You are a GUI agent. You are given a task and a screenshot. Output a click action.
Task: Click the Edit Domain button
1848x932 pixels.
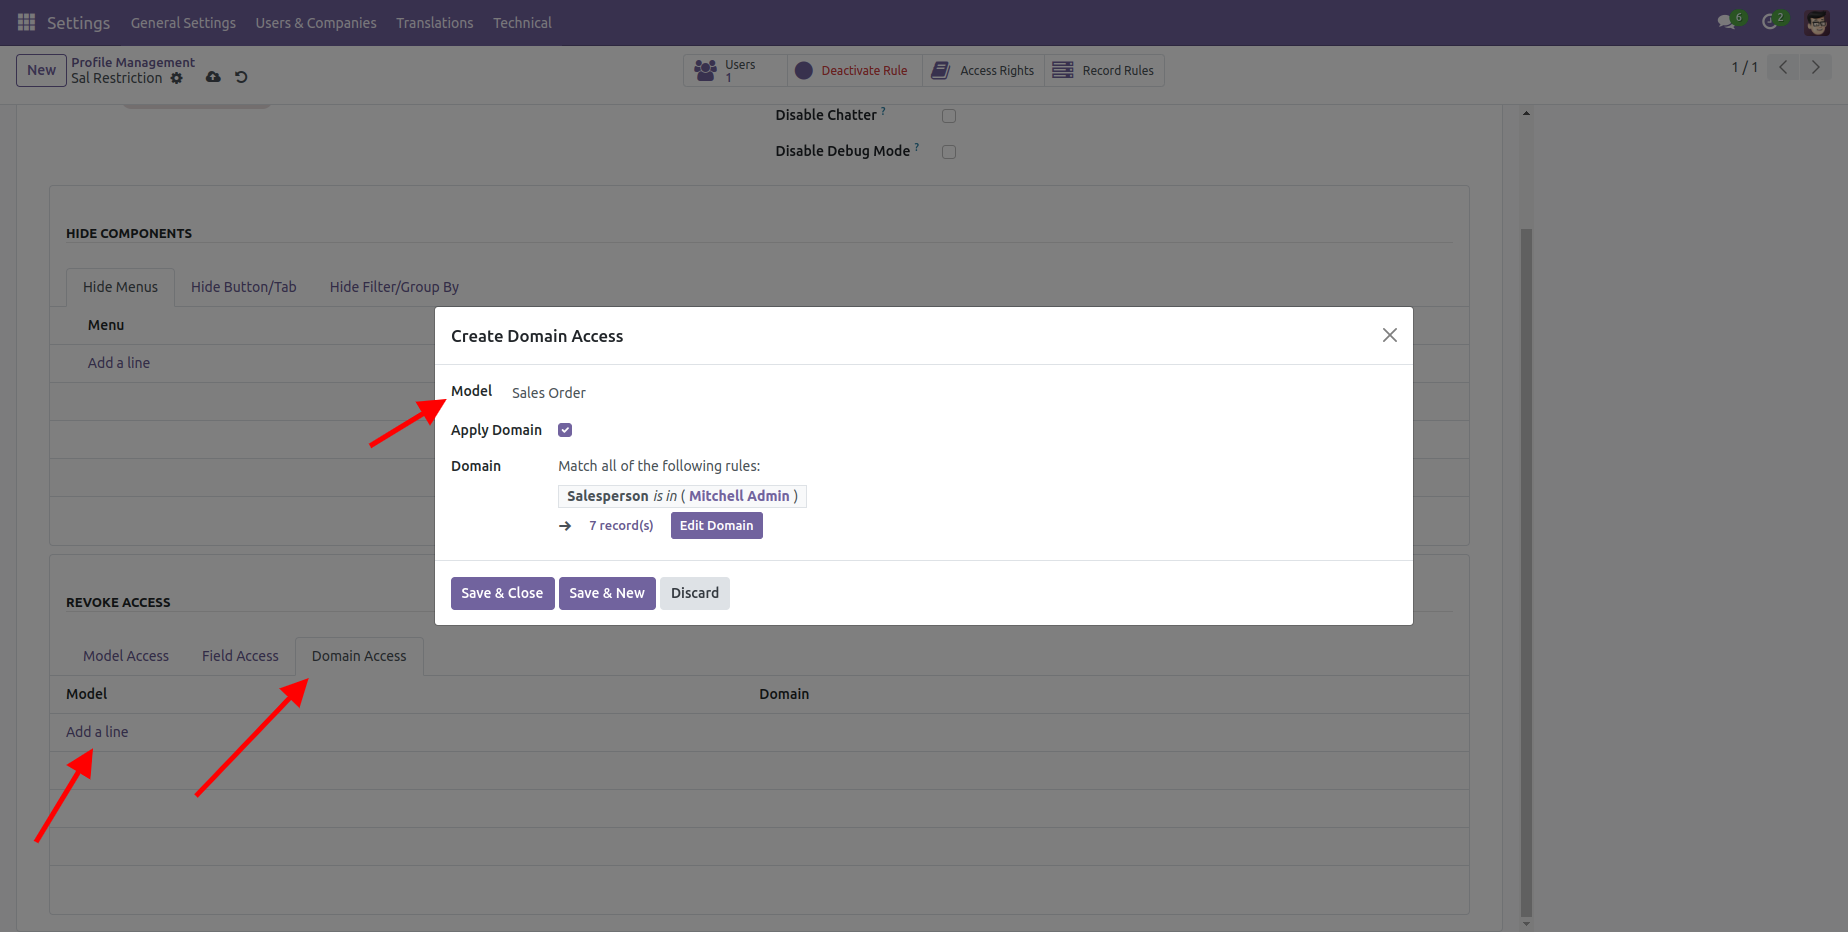pyautogui.click(x=716, y=526)
